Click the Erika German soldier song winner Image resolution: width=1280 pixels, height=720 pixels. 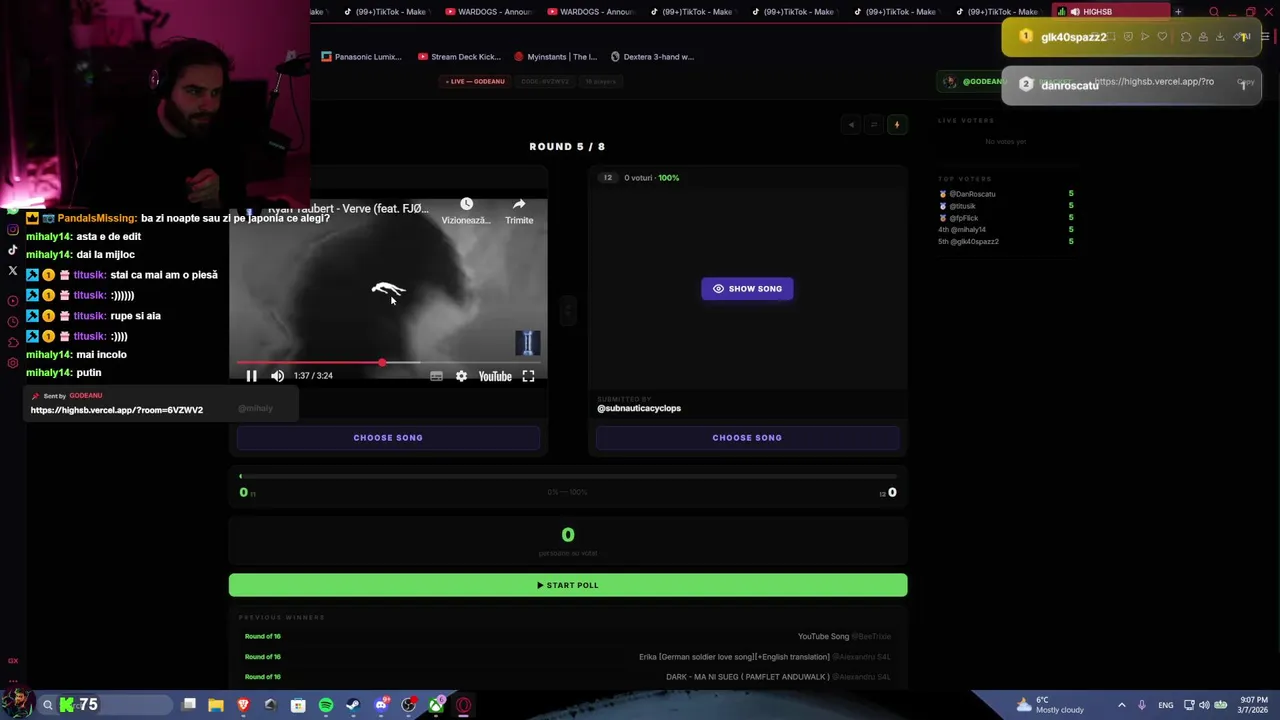(734, 657)
